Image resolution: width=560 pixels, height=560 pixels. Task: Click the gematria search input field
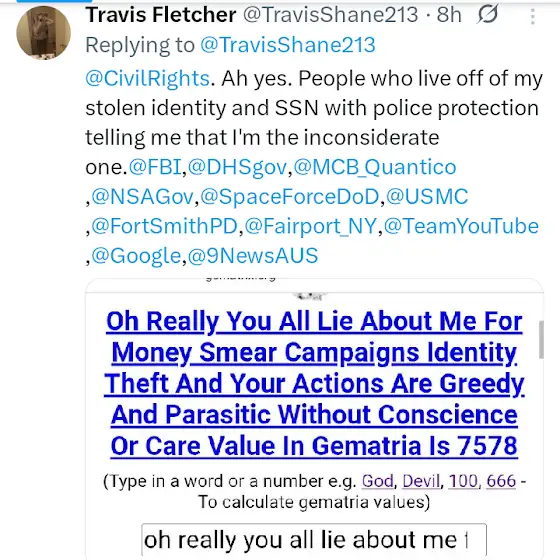click(x=314, y=540)
